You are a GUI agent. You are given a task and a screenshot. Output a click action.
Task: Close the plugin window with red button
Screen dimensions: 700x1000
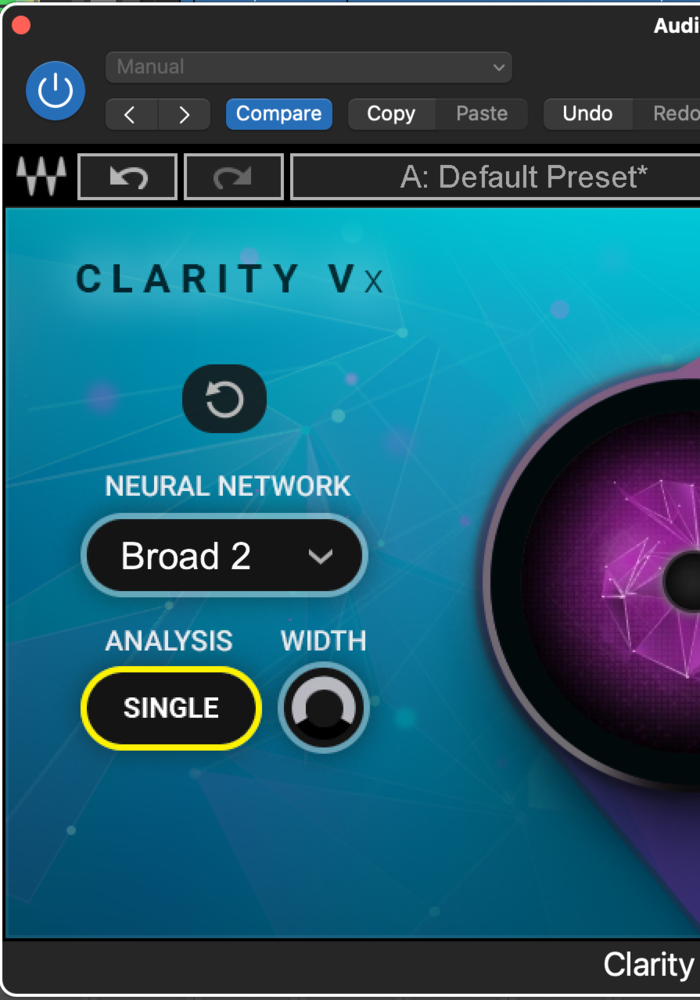[x=21, y=26]
